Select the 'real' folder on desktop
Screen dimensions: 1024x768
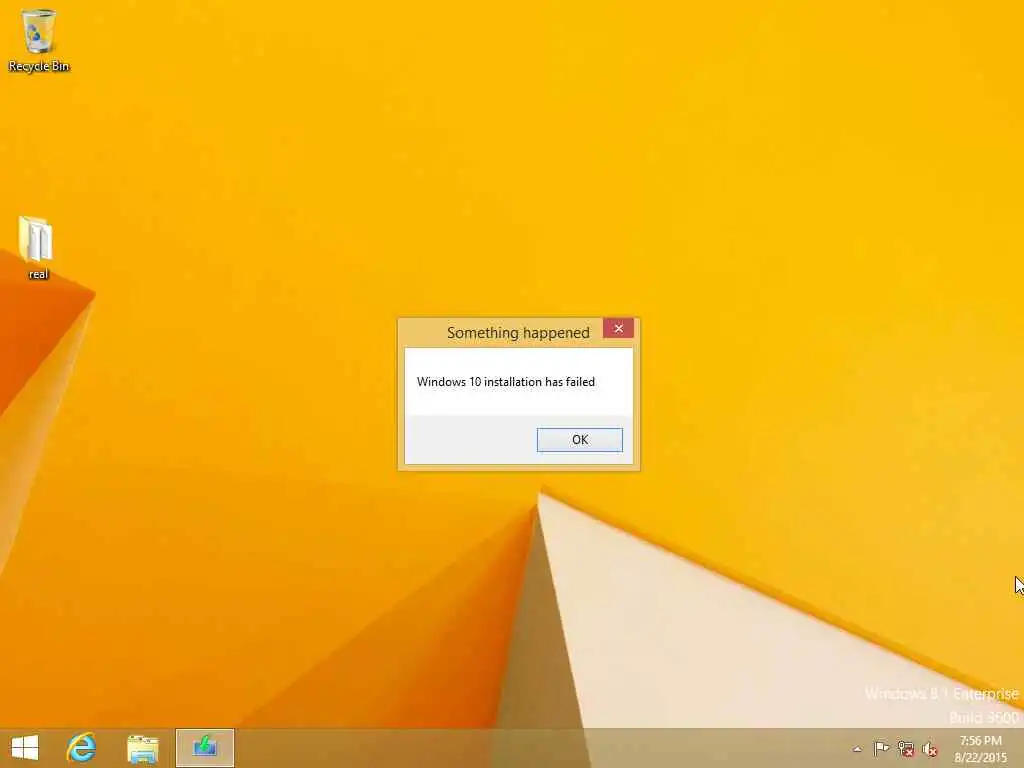(x=37, y=248)
